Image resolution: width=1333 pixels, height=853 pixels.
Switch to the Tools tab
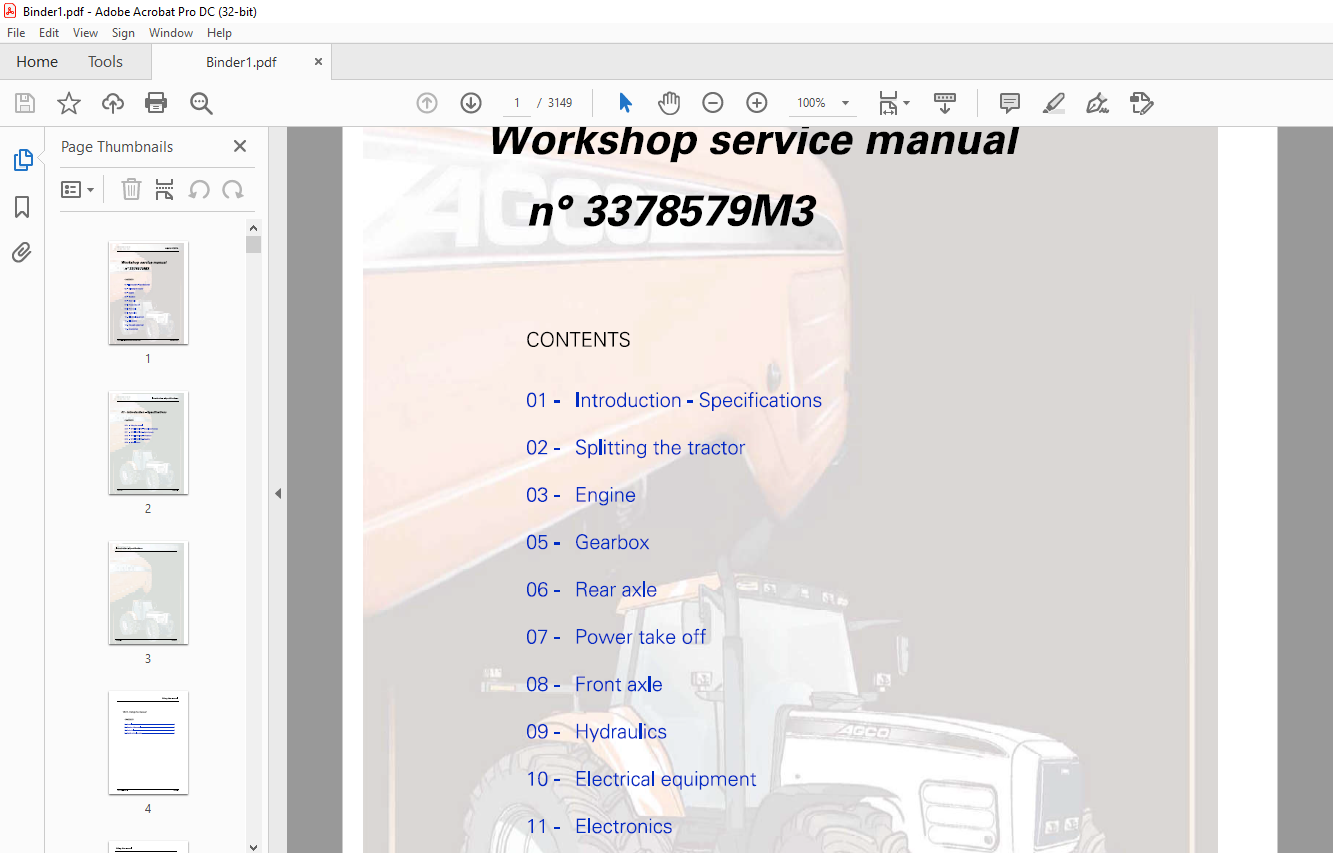click(x=105, y=62)
